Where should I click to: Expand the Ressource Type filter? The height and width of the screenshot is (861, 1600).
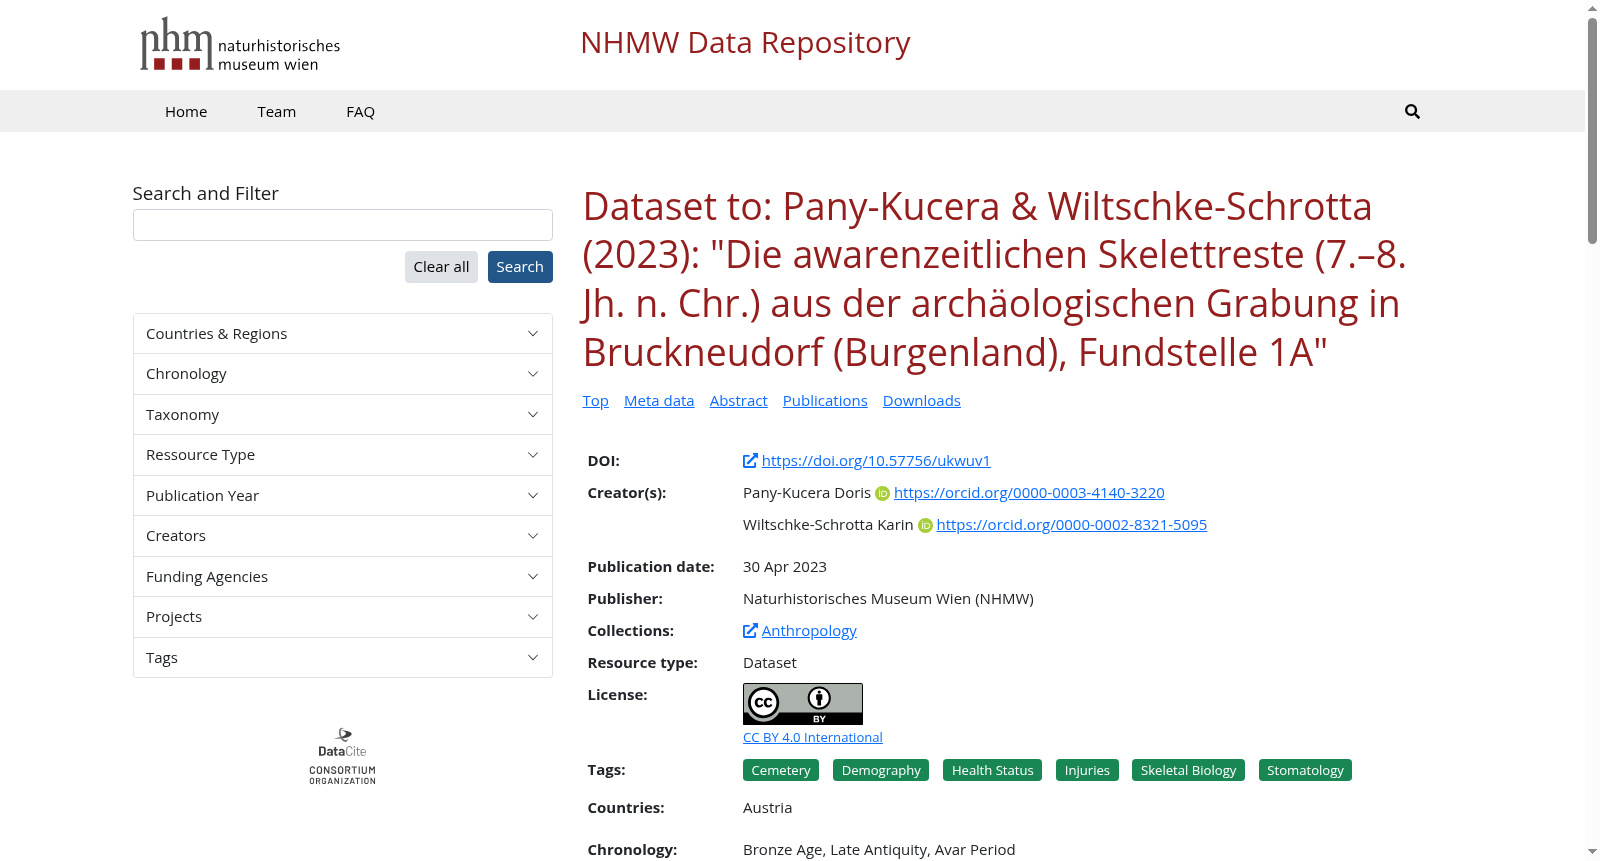(x=343, y=455)
